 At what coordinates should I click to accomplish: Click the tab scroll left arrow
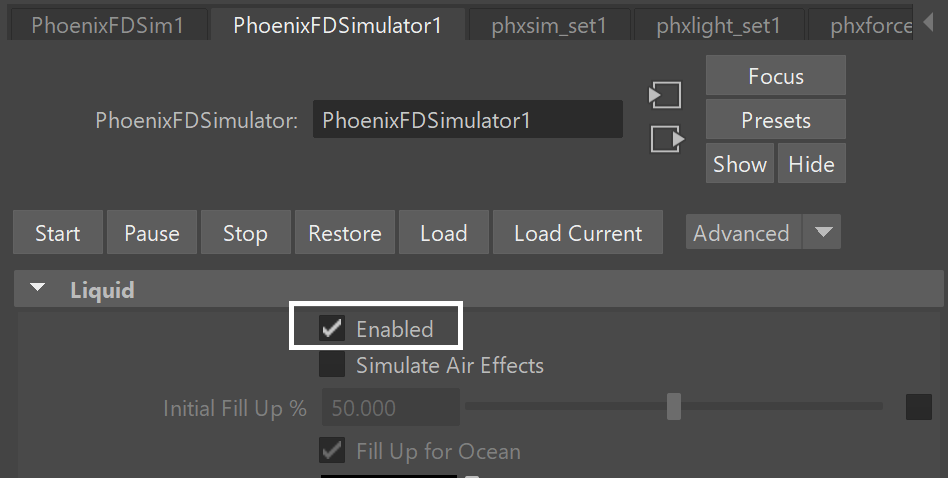click(929, 23)
